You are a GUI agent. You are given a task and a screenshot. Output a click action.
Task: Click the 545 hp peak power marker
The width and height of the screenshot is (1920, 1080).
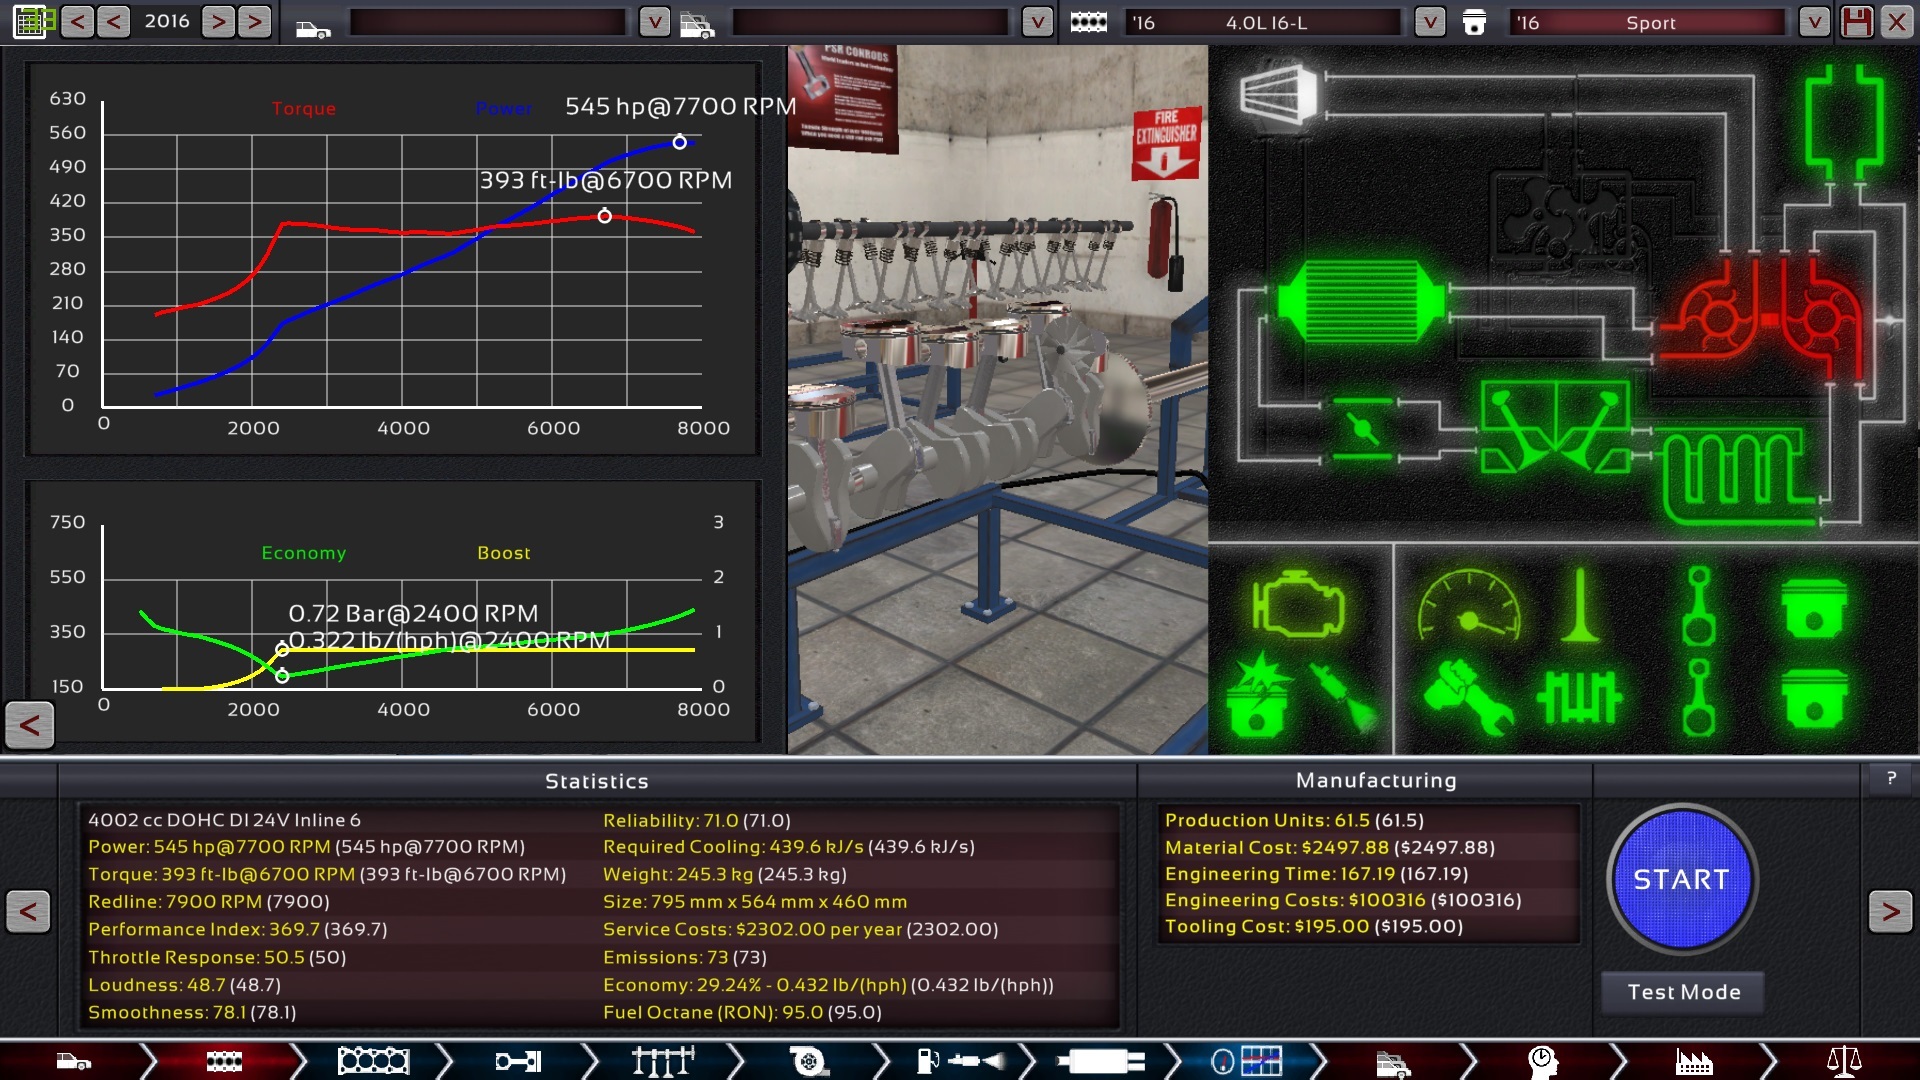point(680,142)
